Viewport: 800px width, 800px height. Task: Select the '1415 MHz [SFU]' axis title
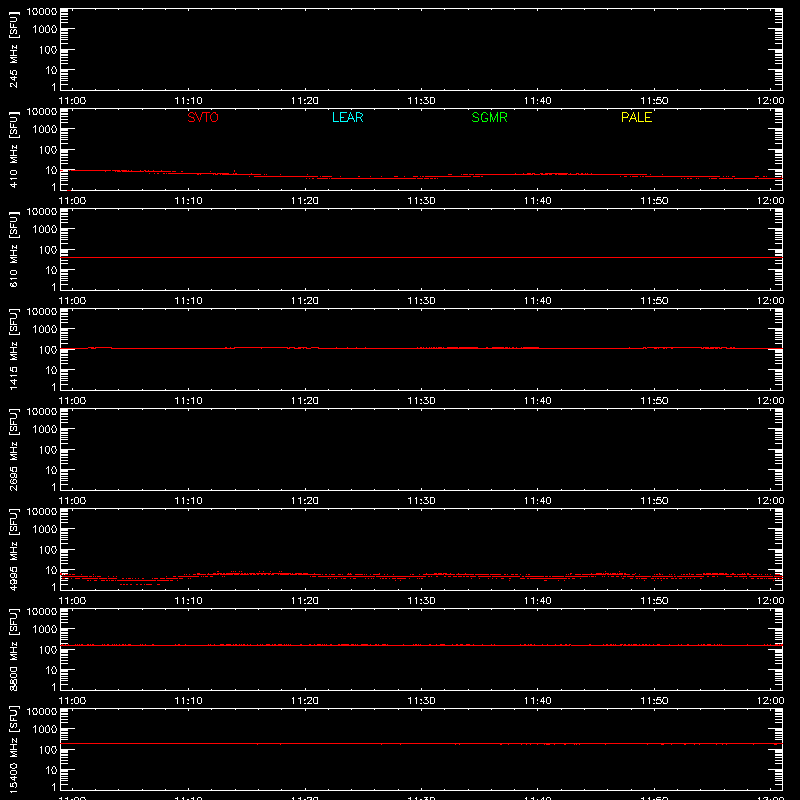point(13,349)
